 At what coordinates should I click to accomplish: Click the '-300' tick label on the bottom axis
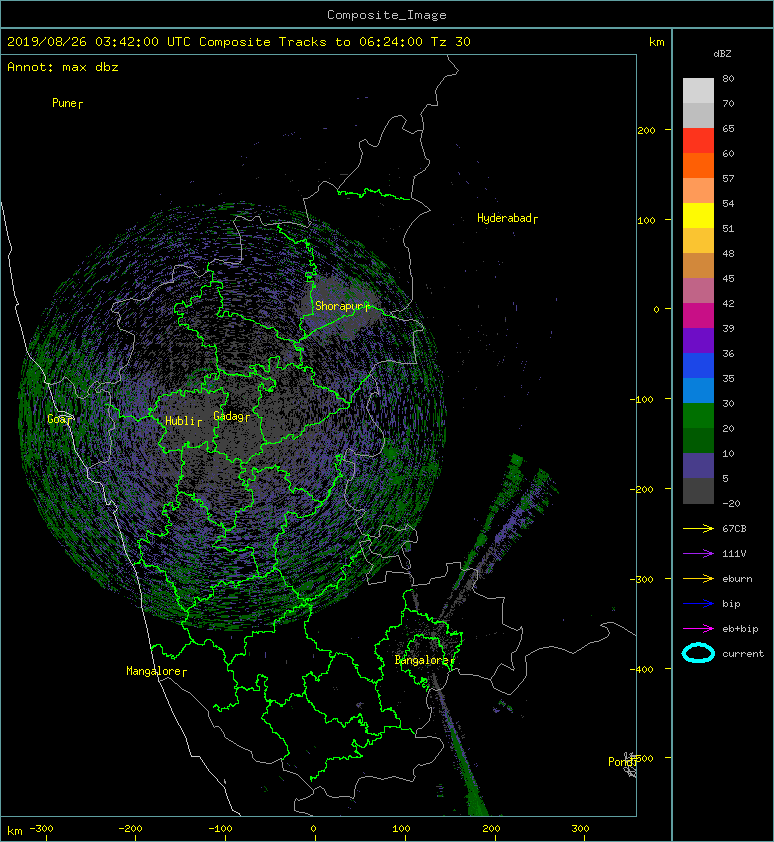tap(41, 829)
